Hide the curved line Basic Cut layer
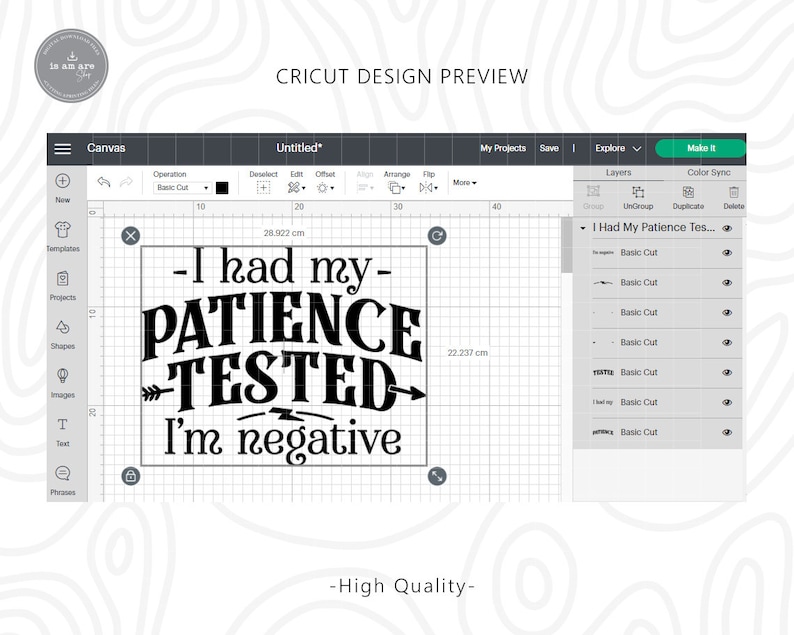 pos(727,283)
